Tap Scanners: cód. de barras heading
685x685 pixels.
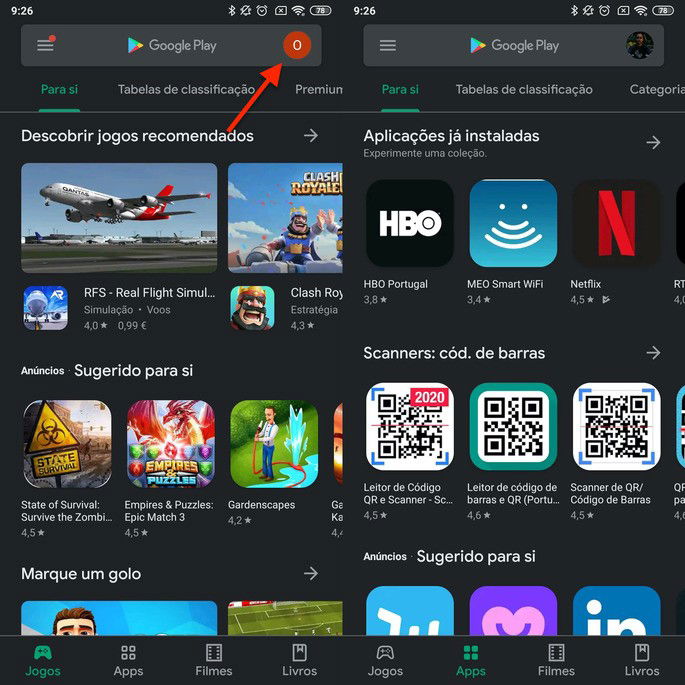tap(454, 353)
